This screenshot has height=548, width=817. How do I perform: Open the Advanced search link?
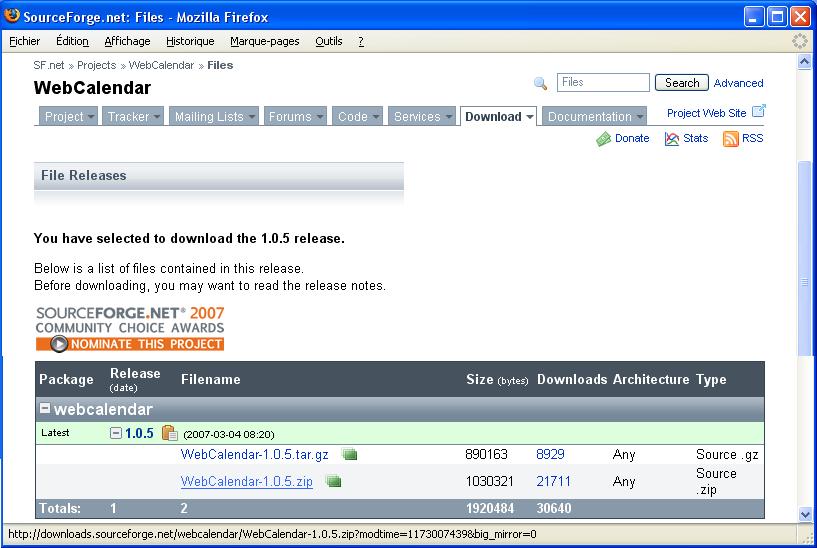point(738,83)
